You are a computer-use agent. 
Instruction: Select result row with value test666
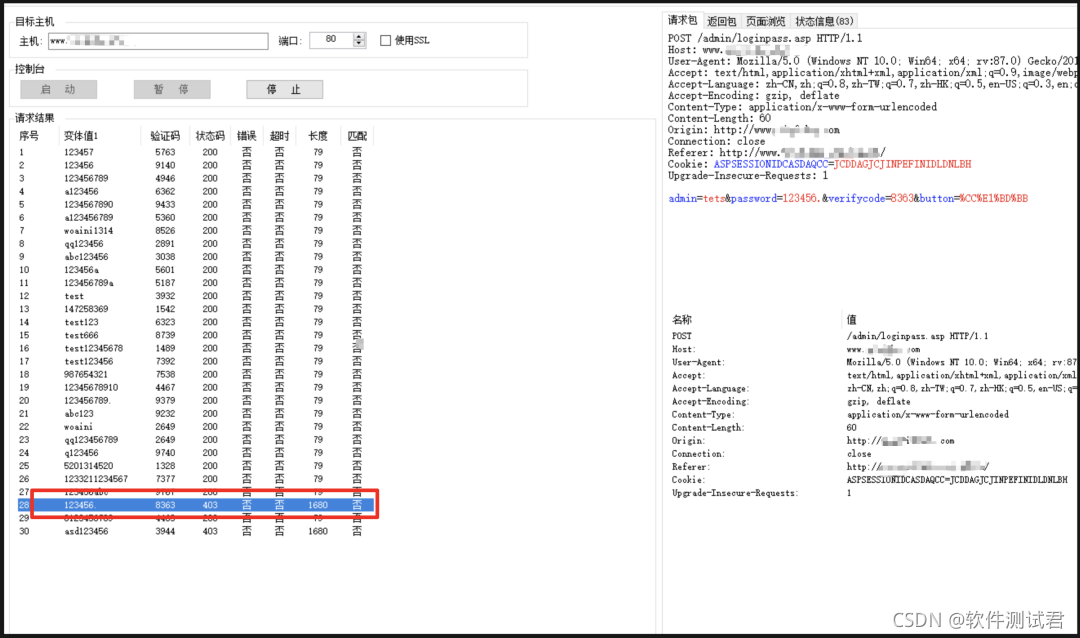[x=196, y=336]
